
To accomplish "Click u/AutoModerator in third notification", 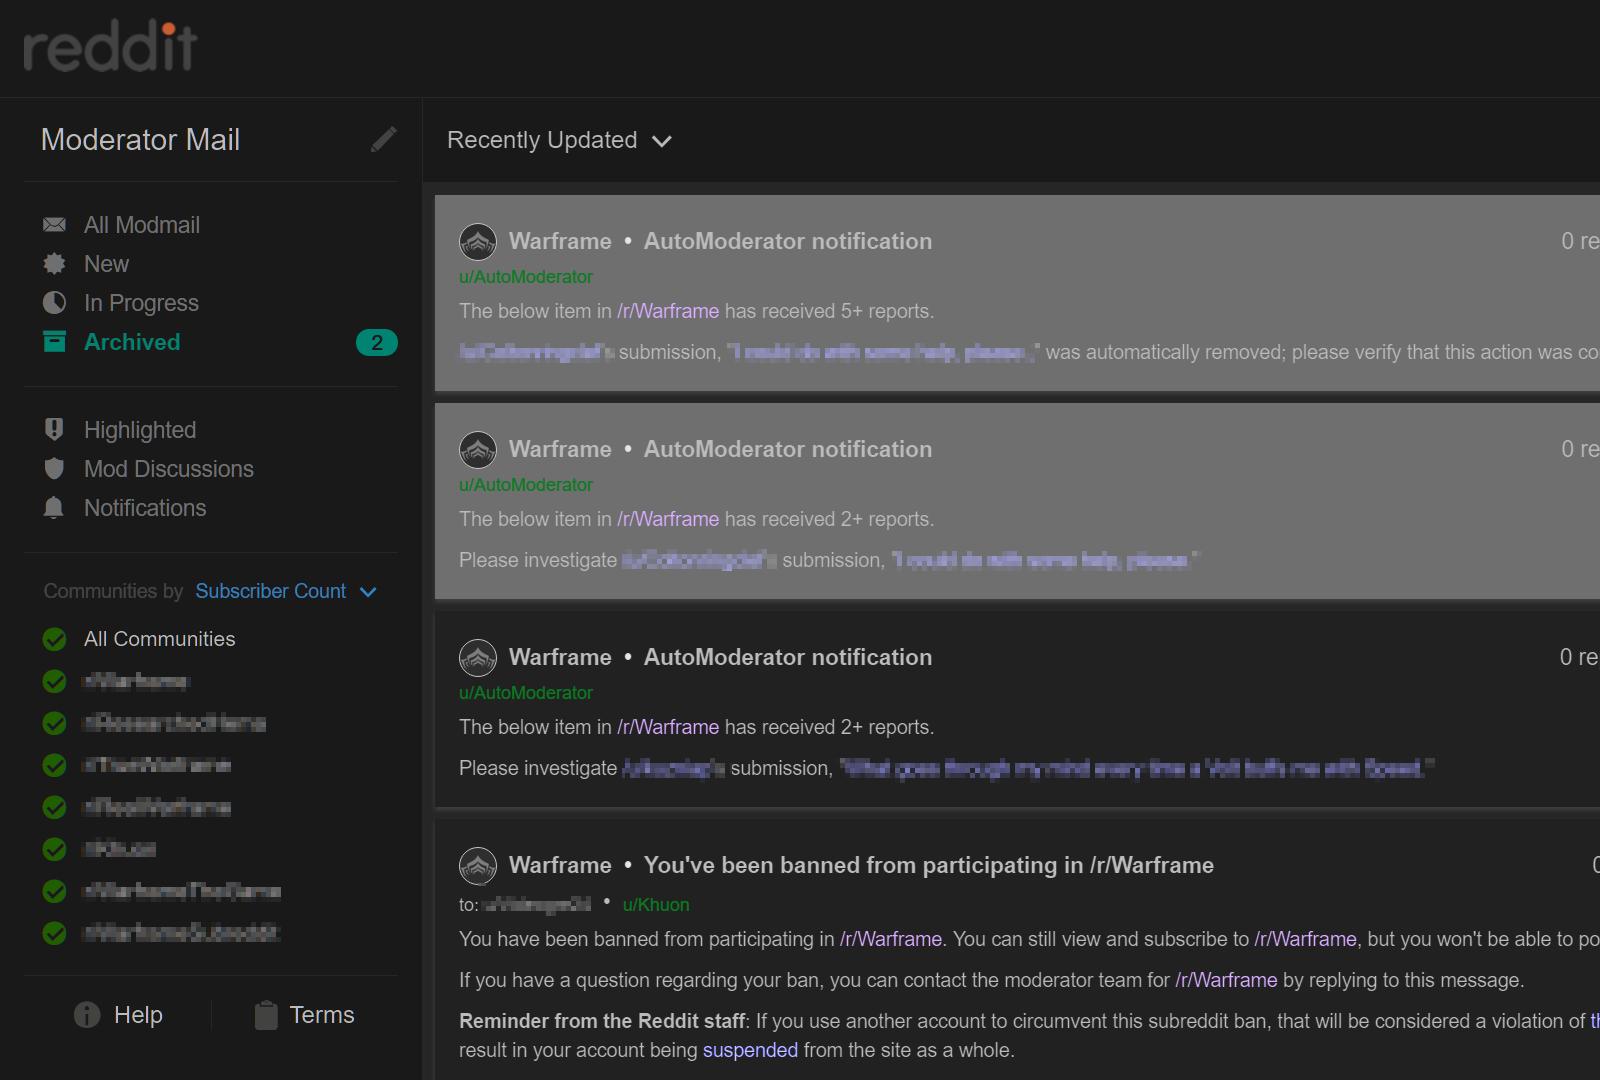I will 526,693.
